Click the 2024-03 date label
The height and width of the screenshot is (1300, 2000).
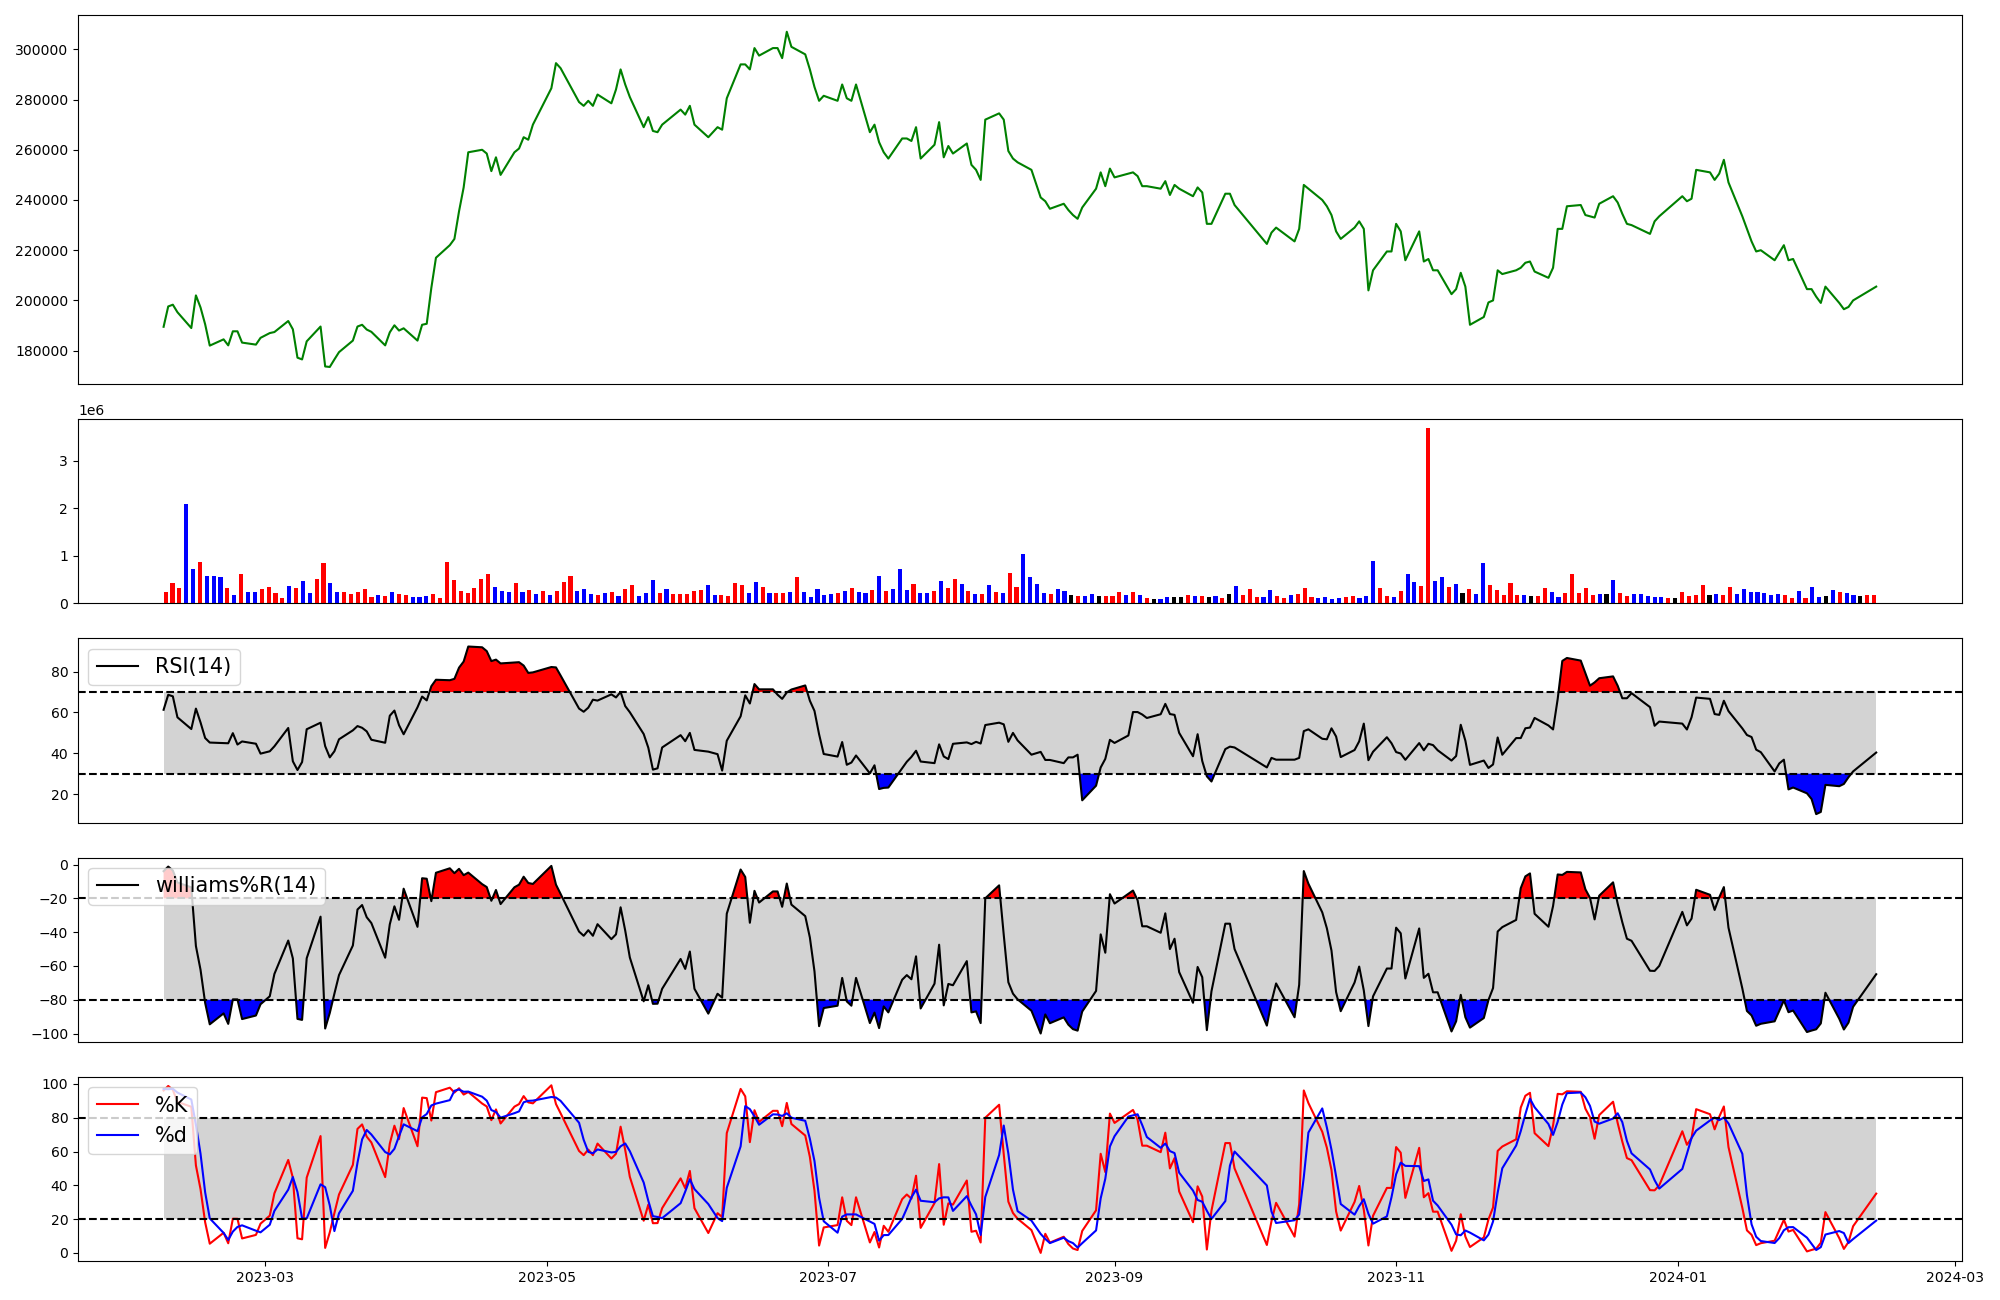1954,1277
